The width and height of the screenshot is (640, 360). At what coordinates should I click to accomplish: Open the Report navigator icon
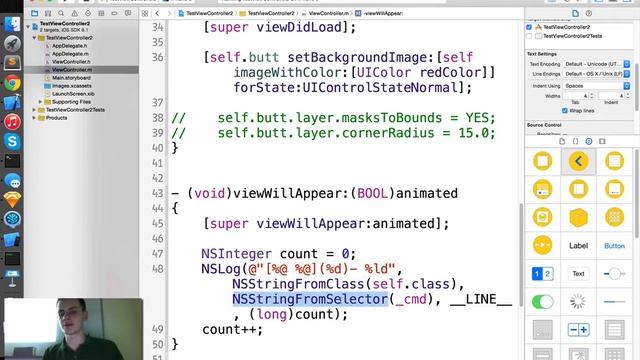point(128,13)
